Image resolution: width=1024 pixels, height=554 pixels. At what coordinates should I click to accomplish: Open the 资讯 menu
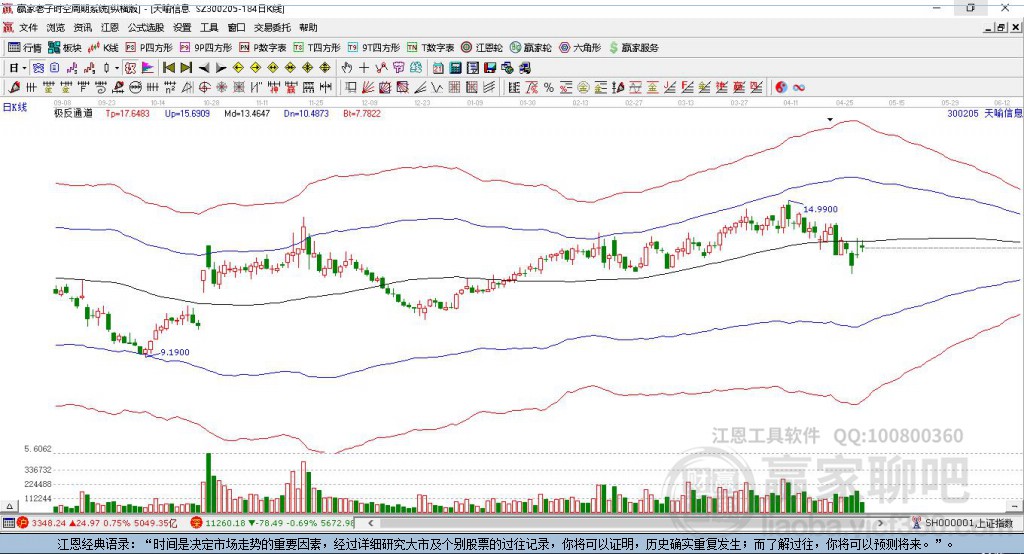tap(83, 27)
